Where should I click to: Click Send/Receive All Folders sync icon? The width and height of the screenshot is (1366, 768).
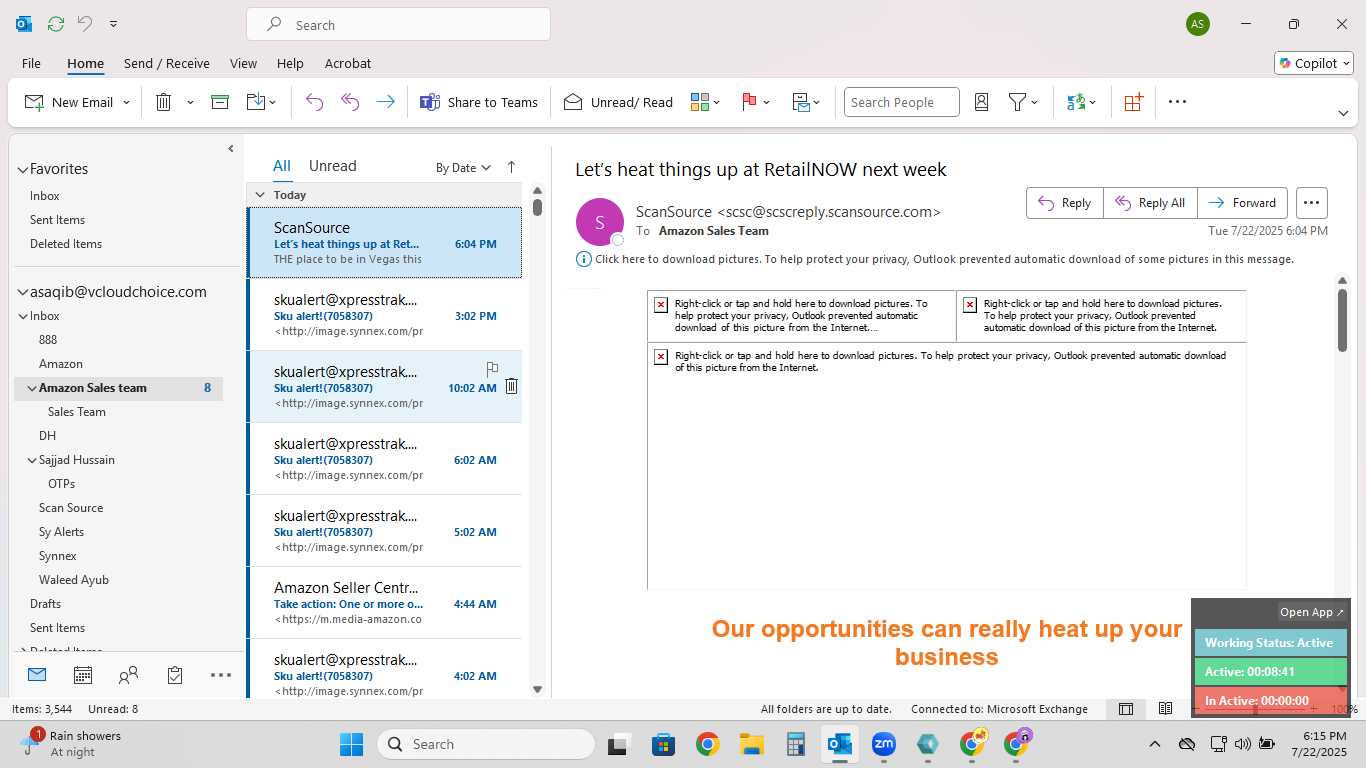56,24
